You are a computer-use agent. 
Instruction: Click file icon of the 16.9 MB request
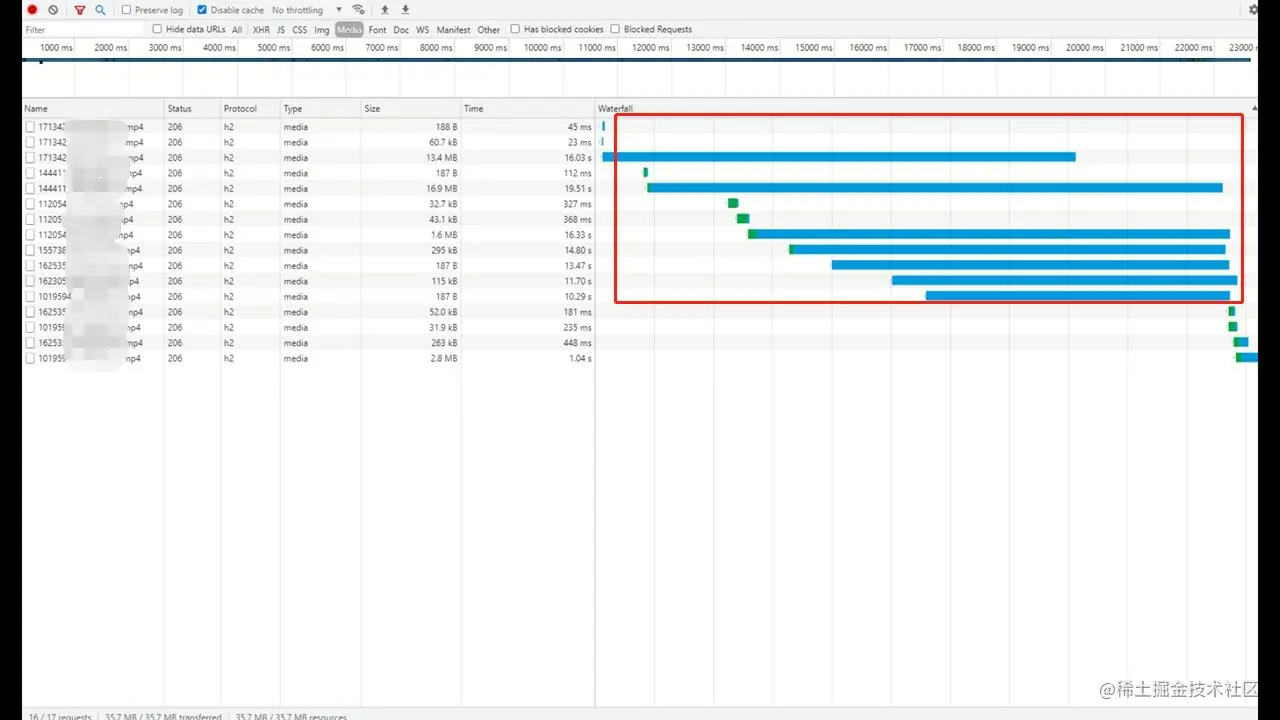pos(30,189)
